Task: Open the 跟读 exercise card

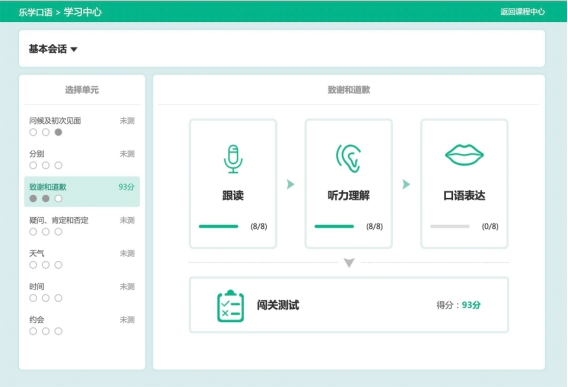Action: (233, 184)
